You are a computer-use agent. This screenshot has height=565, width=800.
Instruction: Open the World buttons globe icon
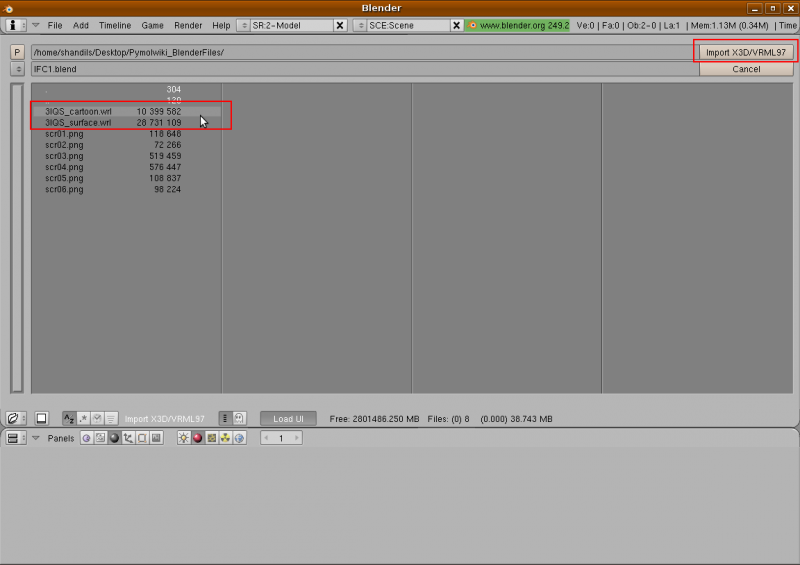(x=239, y=438)
